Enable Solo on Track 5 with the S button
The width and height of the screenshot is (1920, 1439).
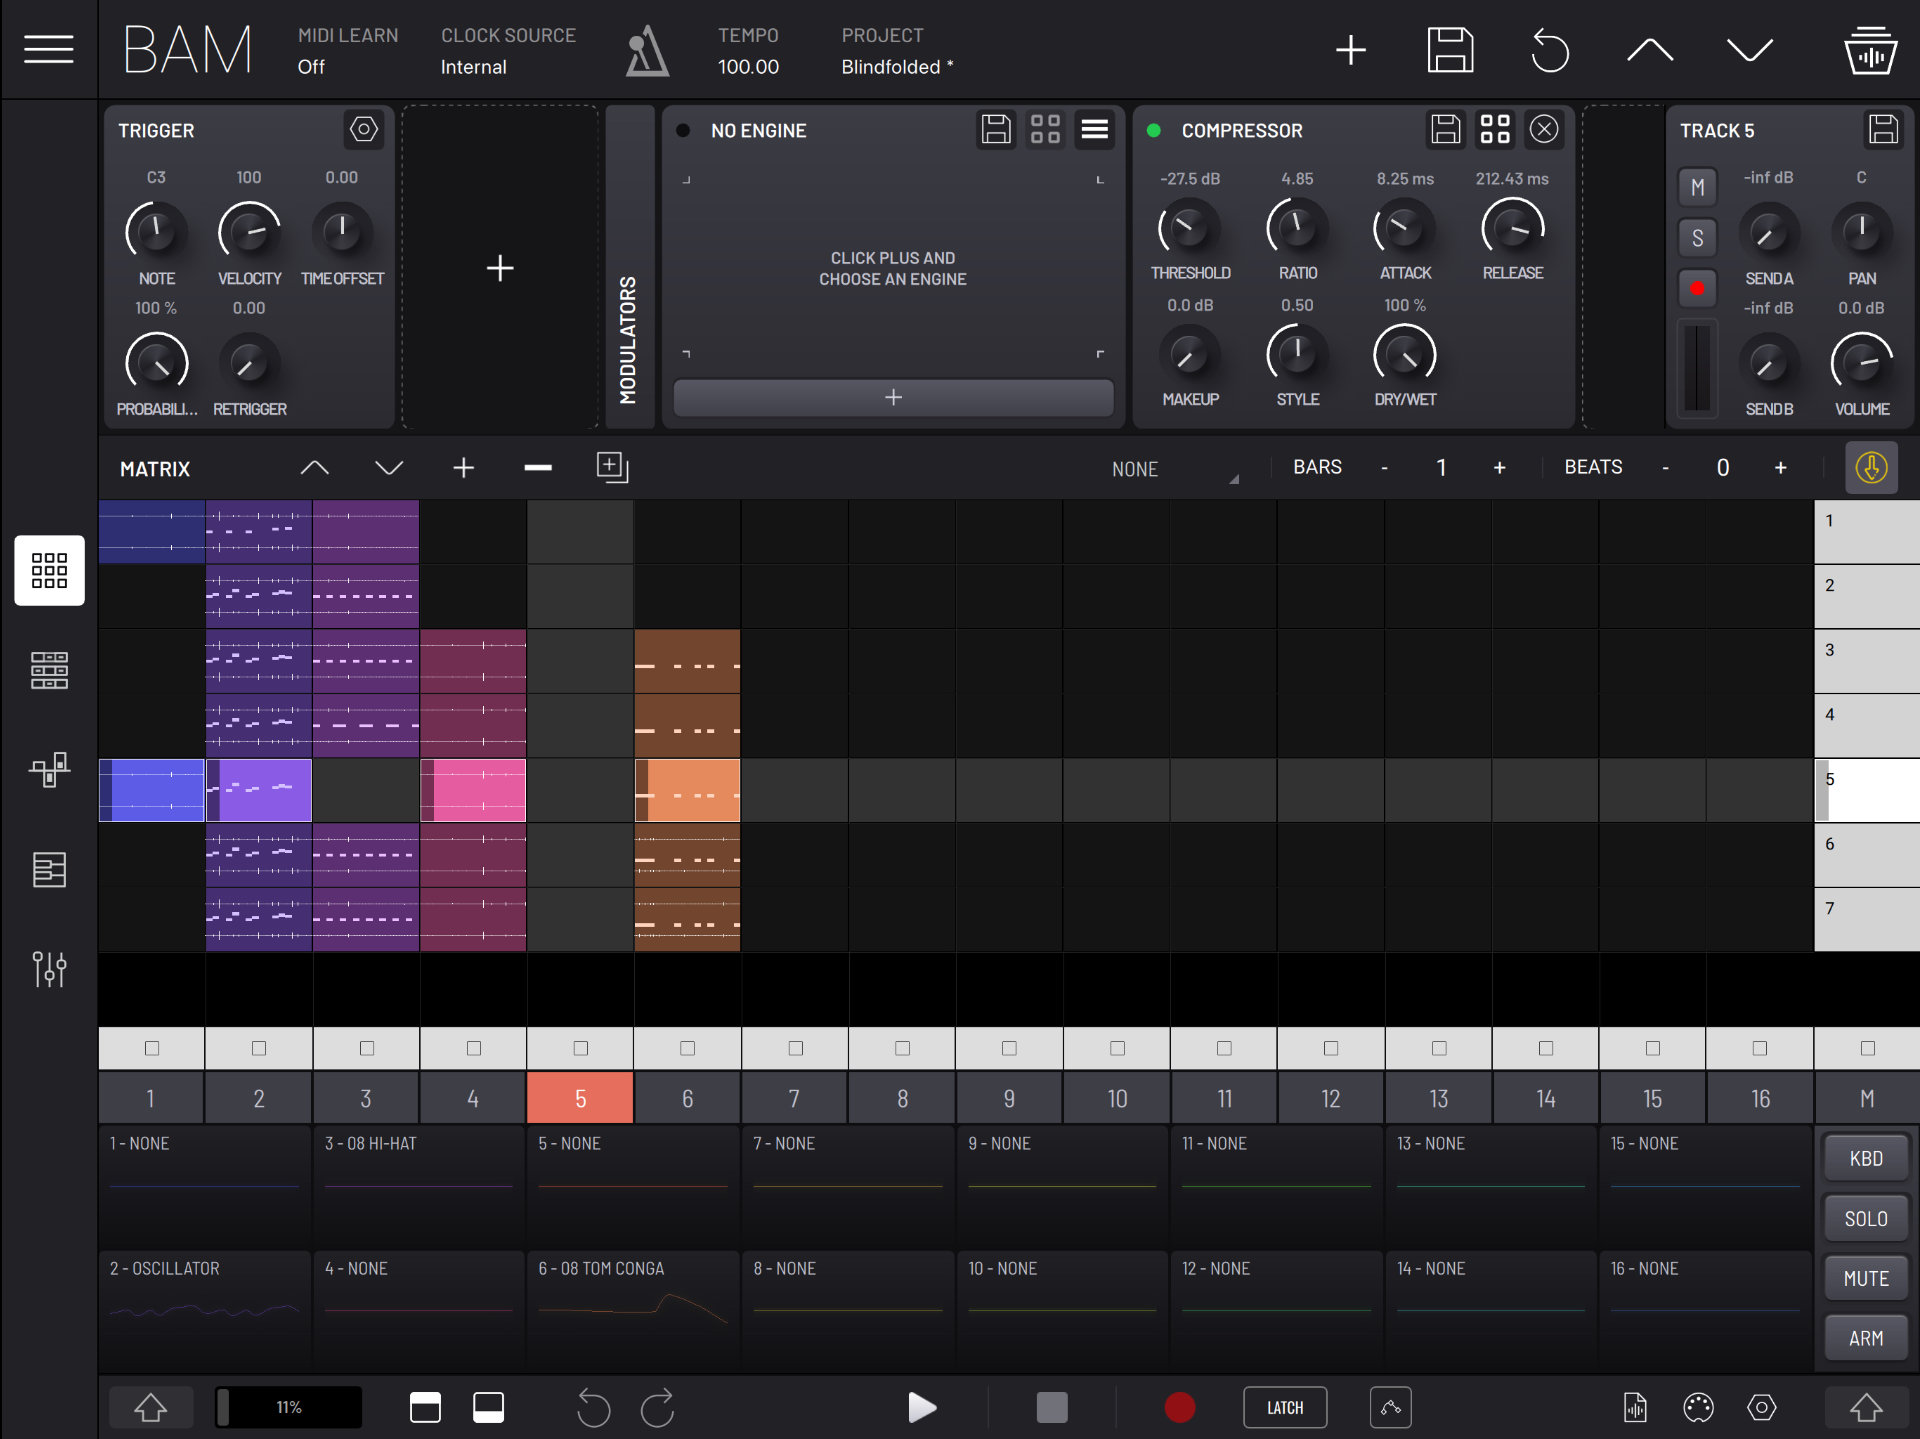(x=1697, y=237)
